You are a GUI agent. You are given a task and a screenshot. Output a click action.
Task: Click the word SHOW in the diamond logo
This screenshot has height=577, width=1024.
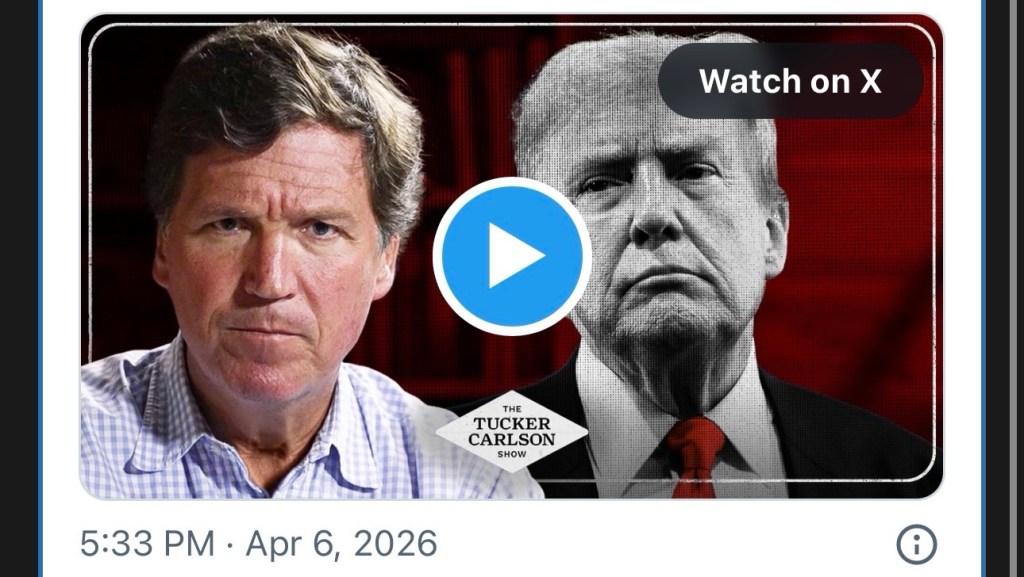pyautogui.click(x=512, y=454)
